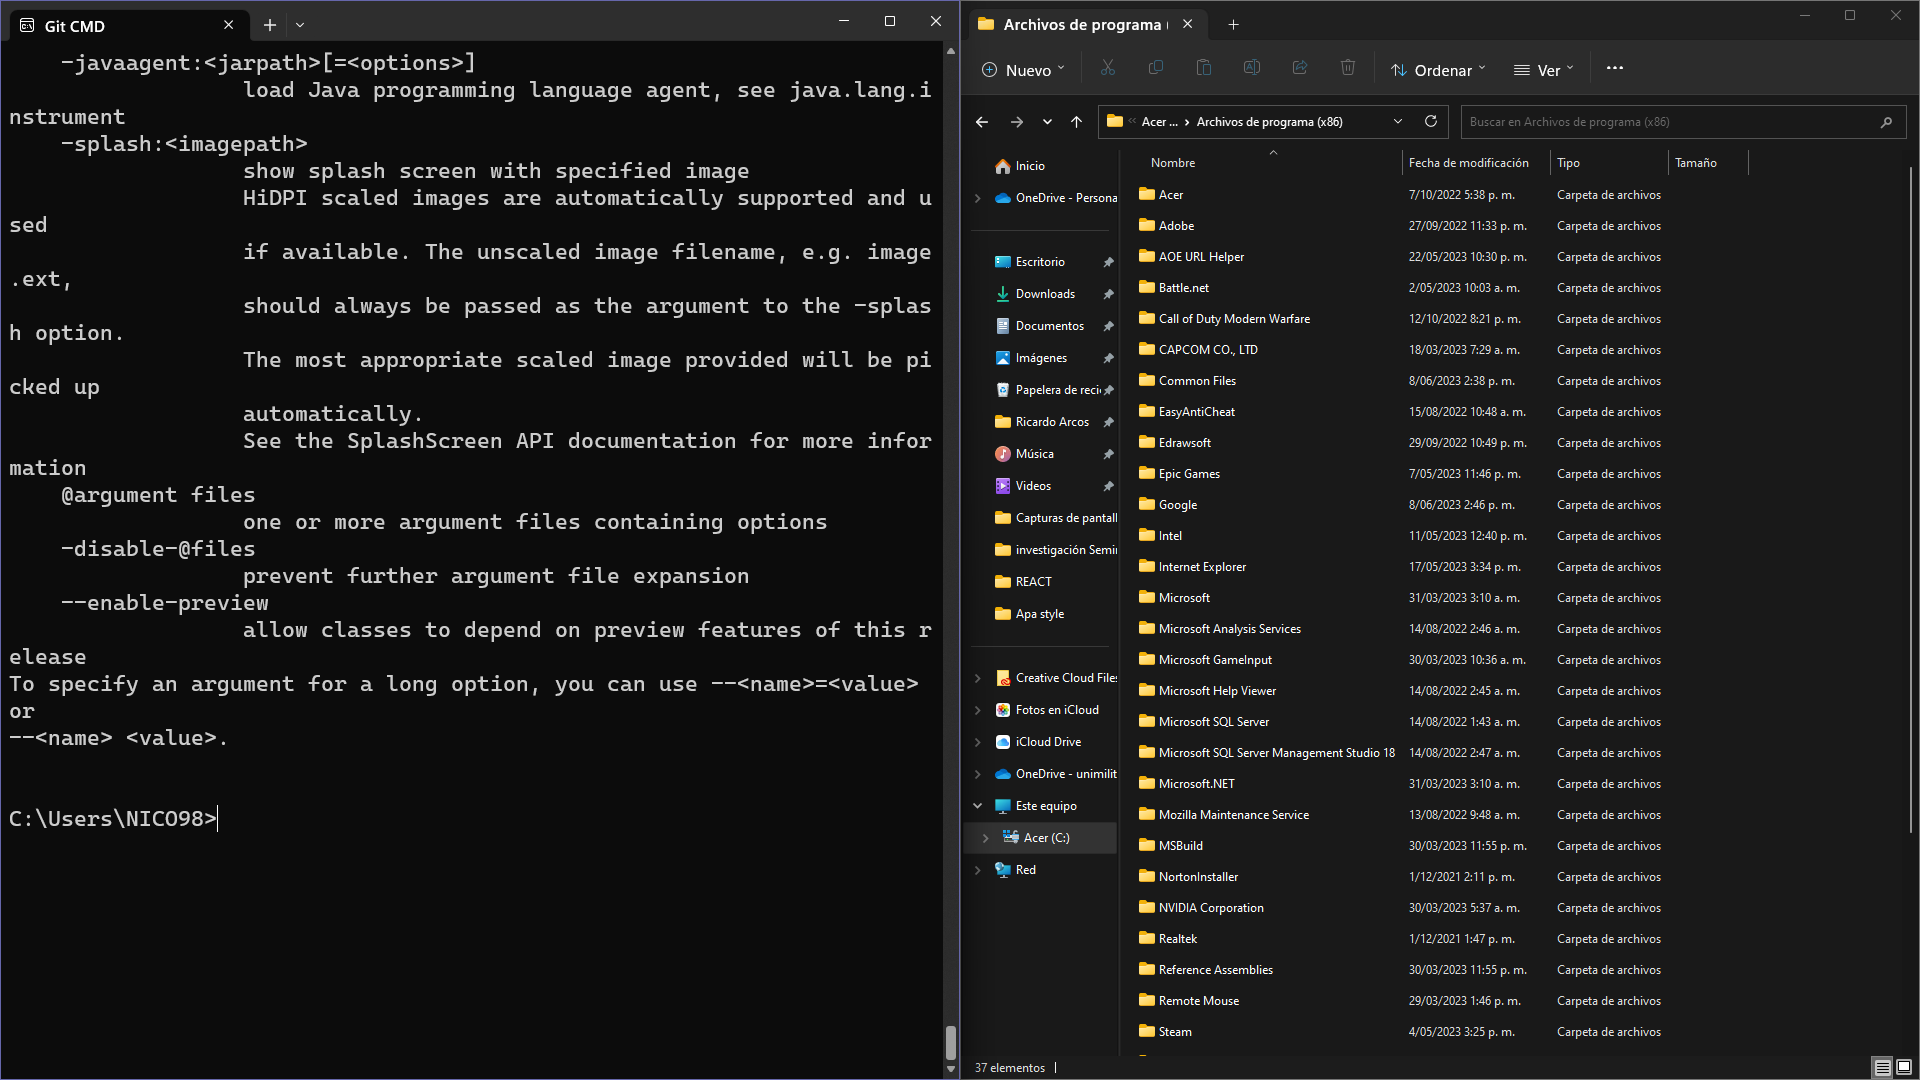Go forward with the Explorer forward arrow
This screenshot has width=1920, height=1080.
[x=1016, y=122]
